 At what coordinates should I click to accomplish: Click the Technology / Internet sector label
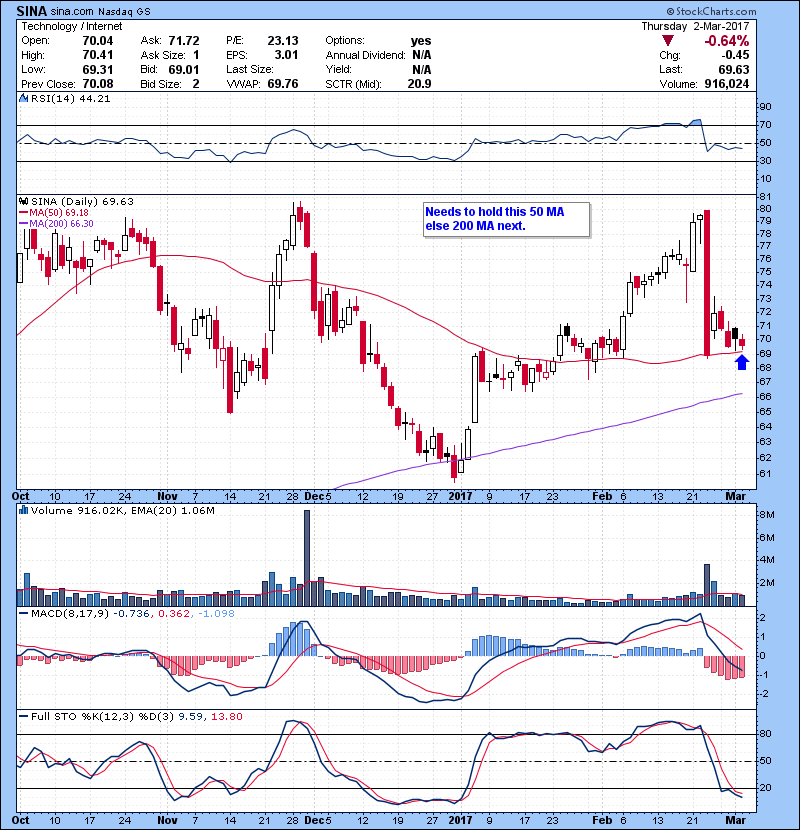coord(71,26)
